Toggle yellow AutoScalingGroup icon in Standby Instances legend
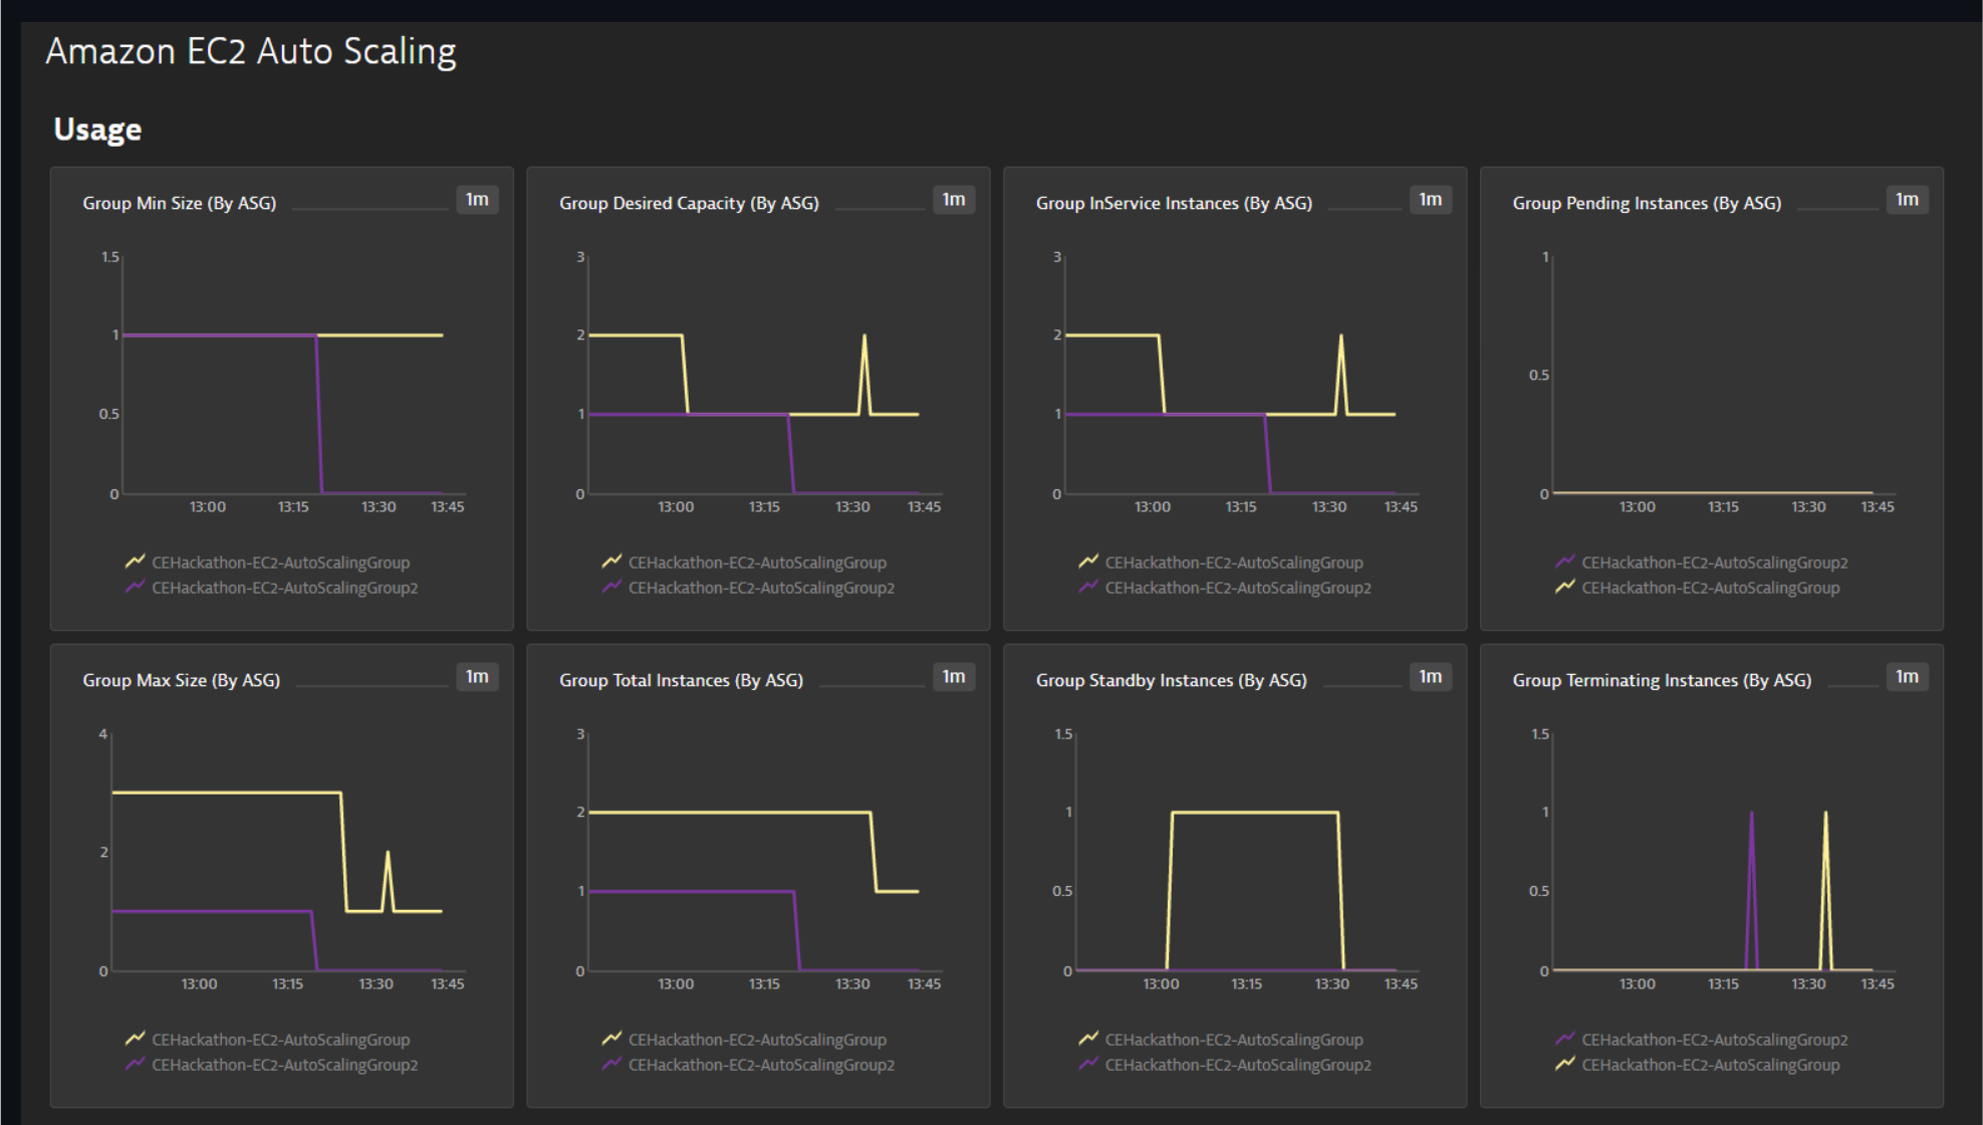Viewport: 1983px width, 1125px height. (1088, 1039)
